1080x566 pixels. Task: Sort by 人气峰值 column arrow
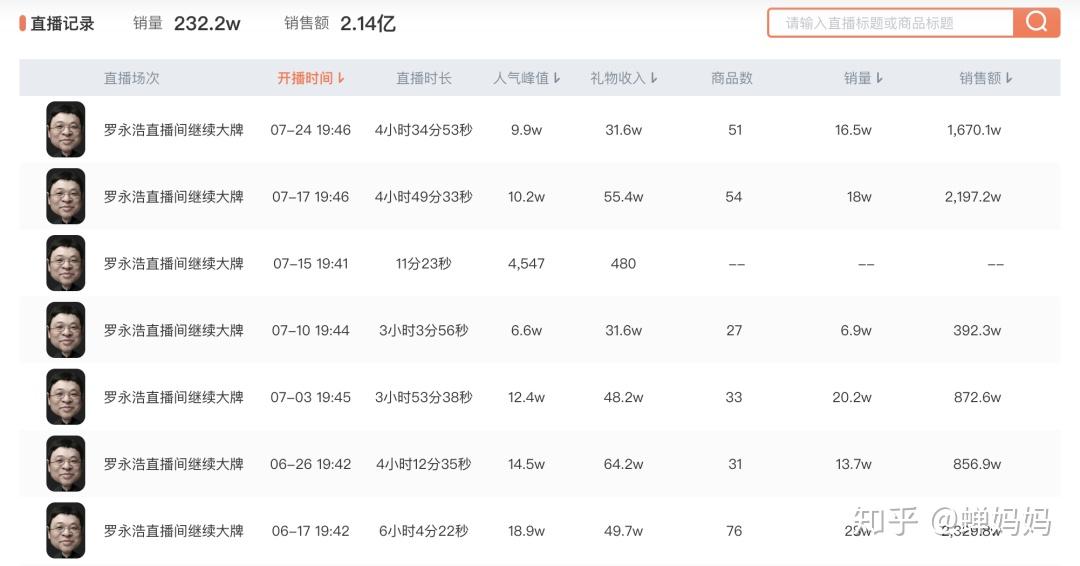point(557,78)
